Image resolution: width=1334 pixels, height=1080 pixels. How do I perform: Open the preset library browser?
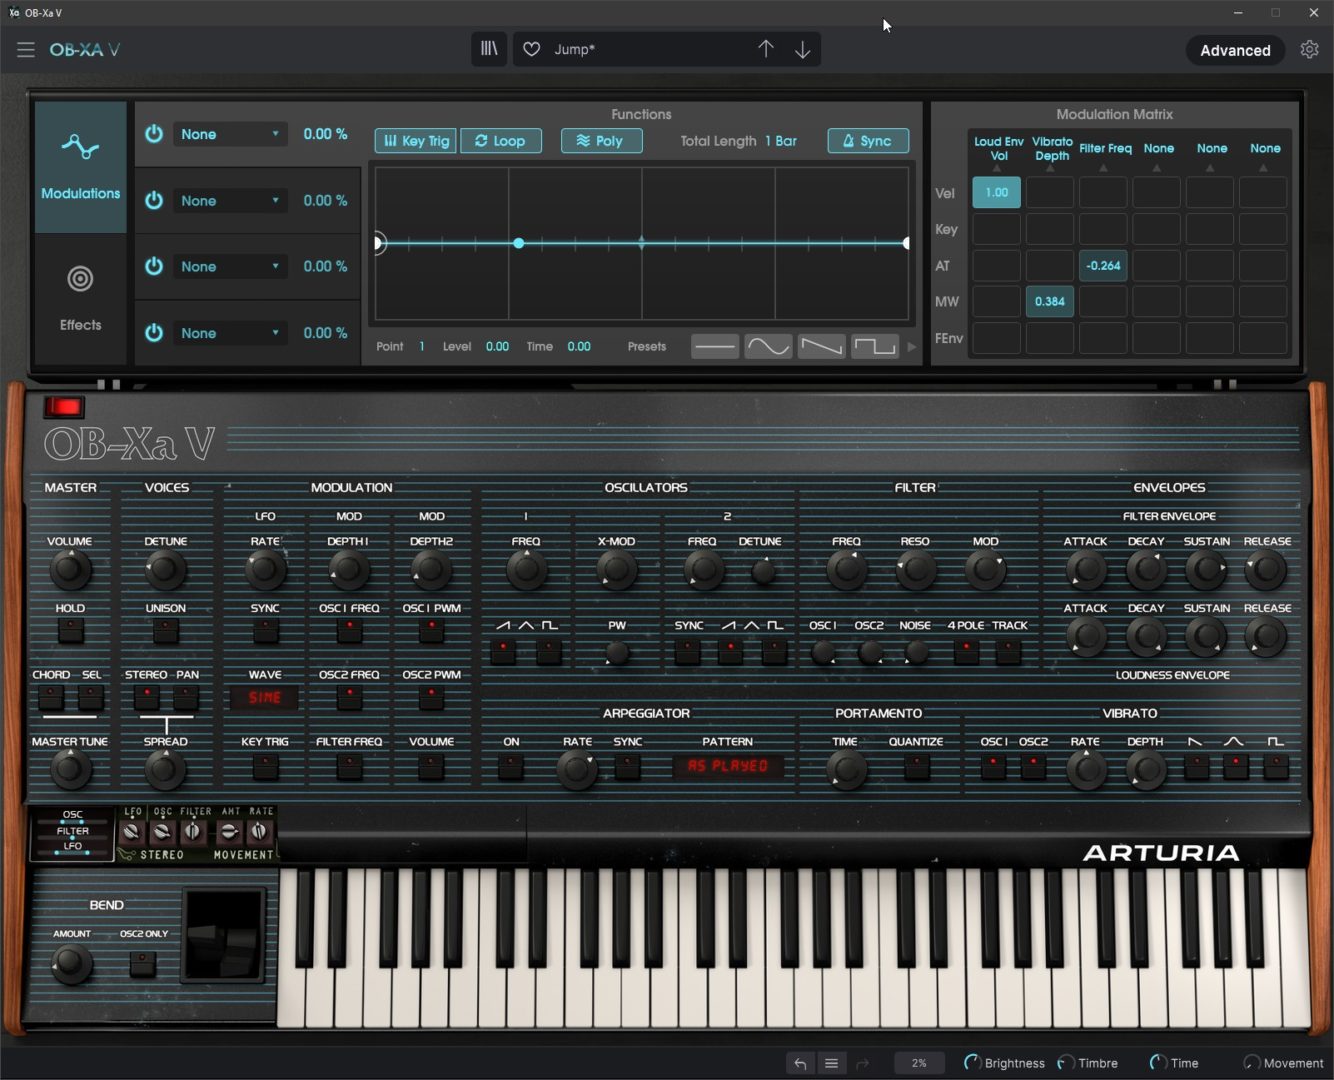tap(489, 49)
